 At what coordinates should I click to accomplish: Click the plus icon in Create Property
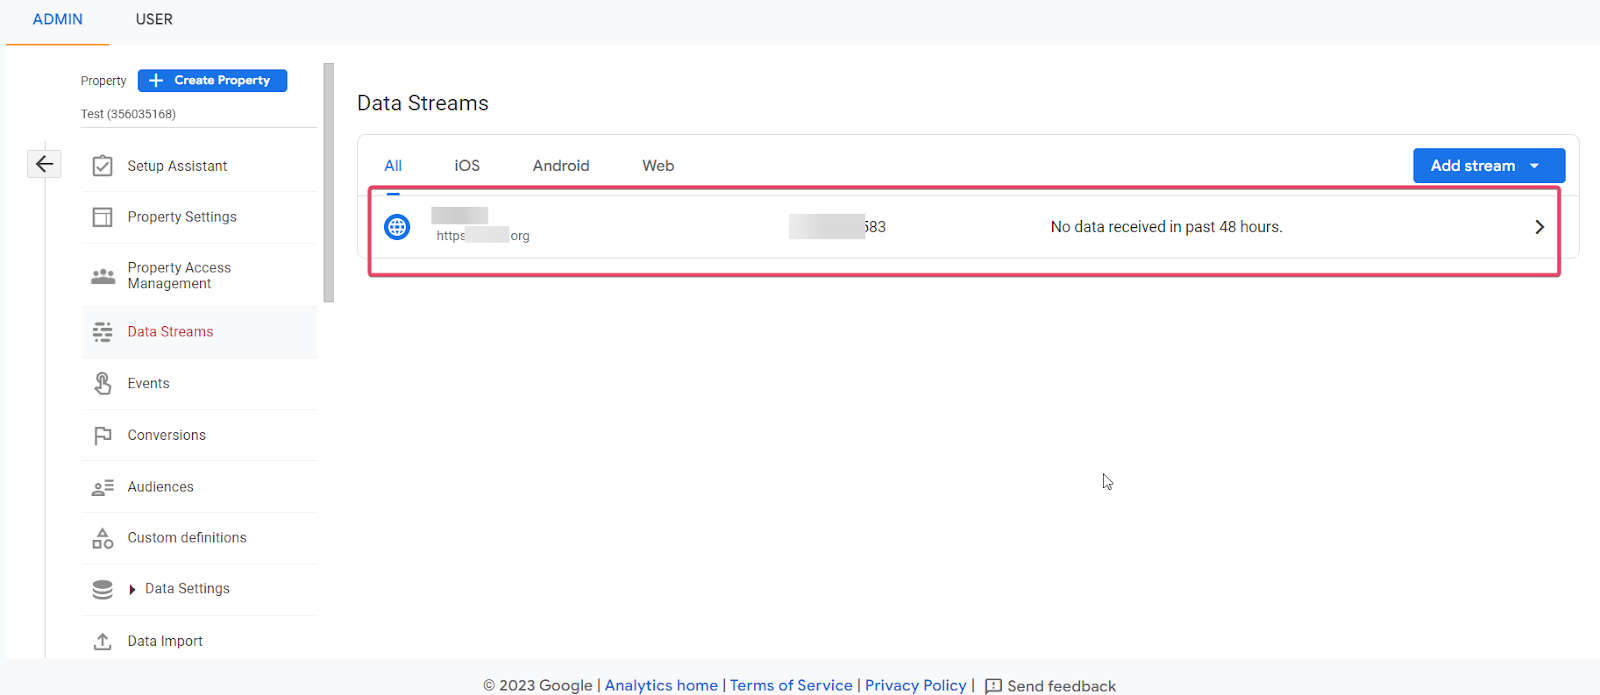pyautogui.click(x=156, y=80)
